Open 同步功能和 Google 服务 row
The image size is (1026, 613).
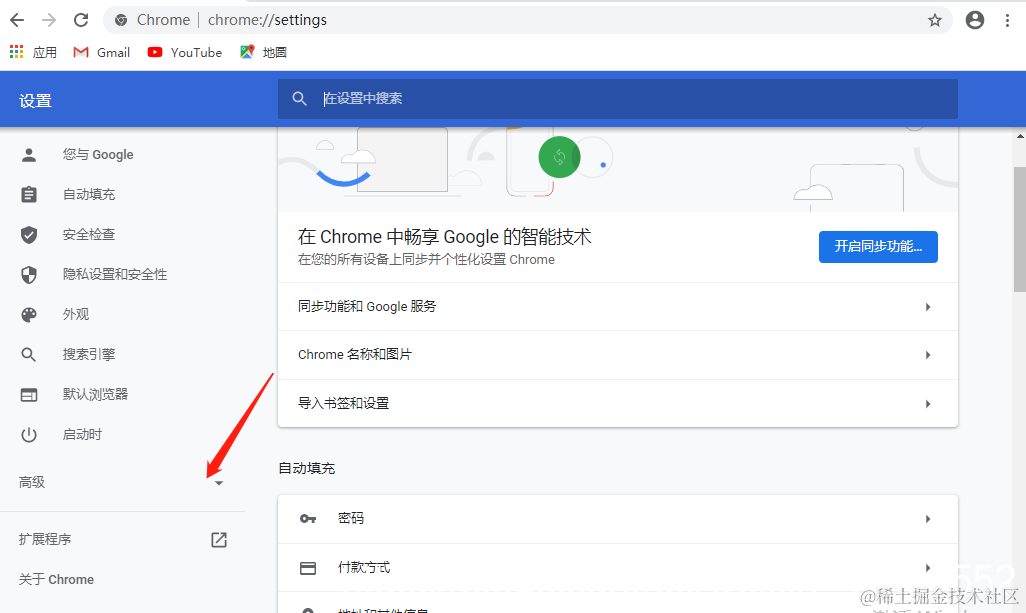click(x=618, y=307)
